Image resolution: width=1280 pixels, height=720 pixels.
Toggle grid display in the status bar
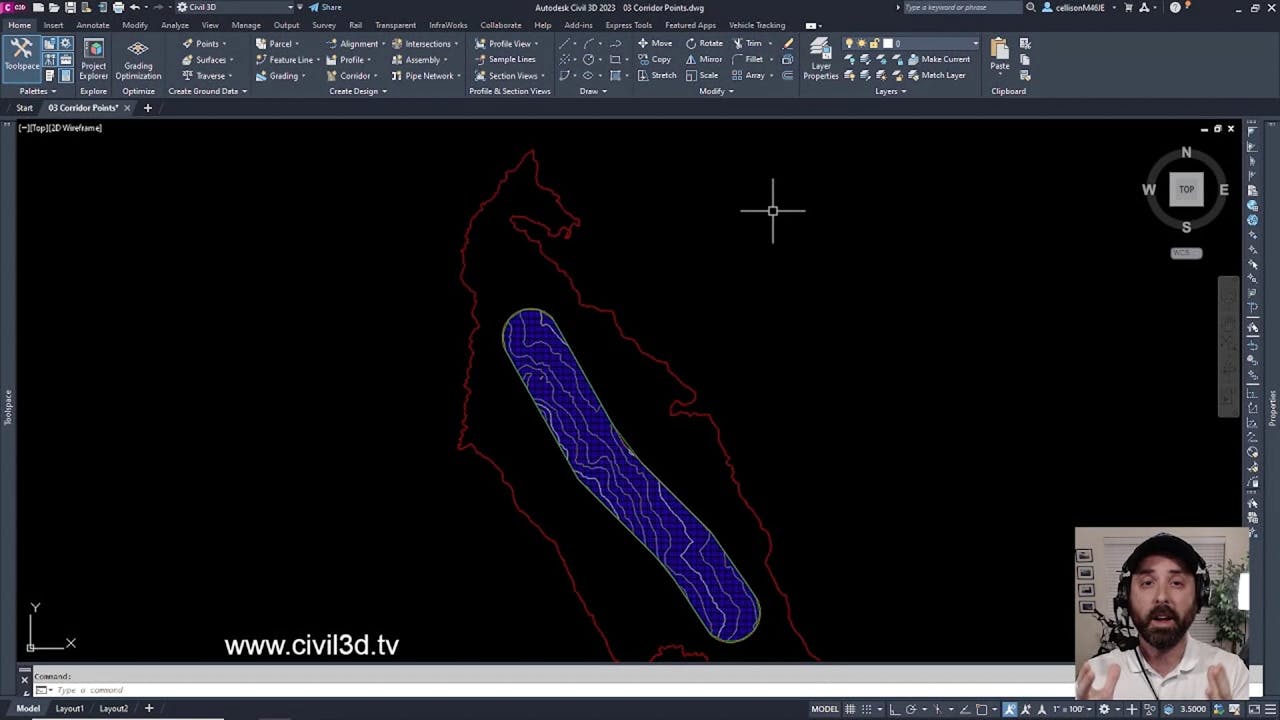(x=850, y=709)
